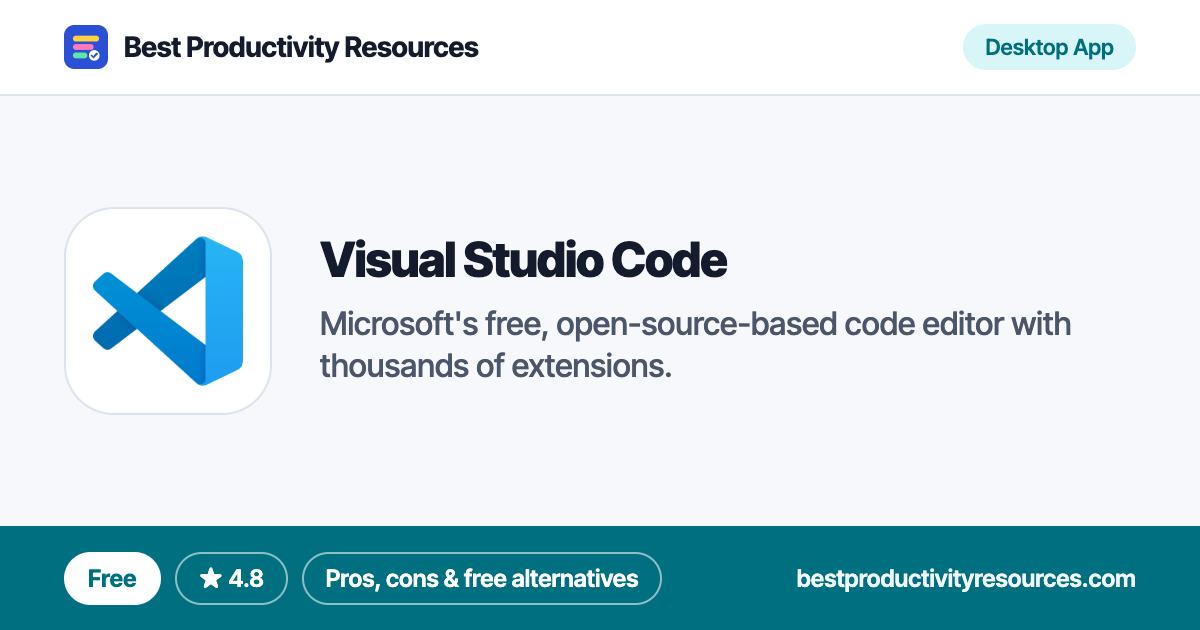Image resolution: width=1200 pixels, height=630 pixels.
Task: Visit bestproductivityresources.com link
Action: point(966,578)
